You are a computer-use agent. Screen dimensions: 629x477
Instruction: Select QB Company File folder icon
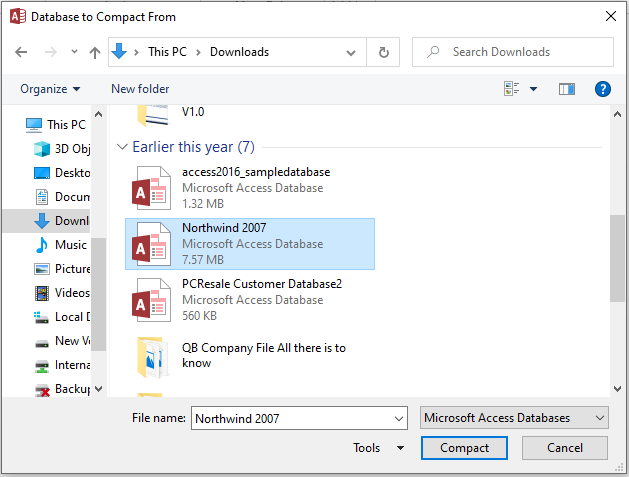pyautogui.click(x=151, y=357)
